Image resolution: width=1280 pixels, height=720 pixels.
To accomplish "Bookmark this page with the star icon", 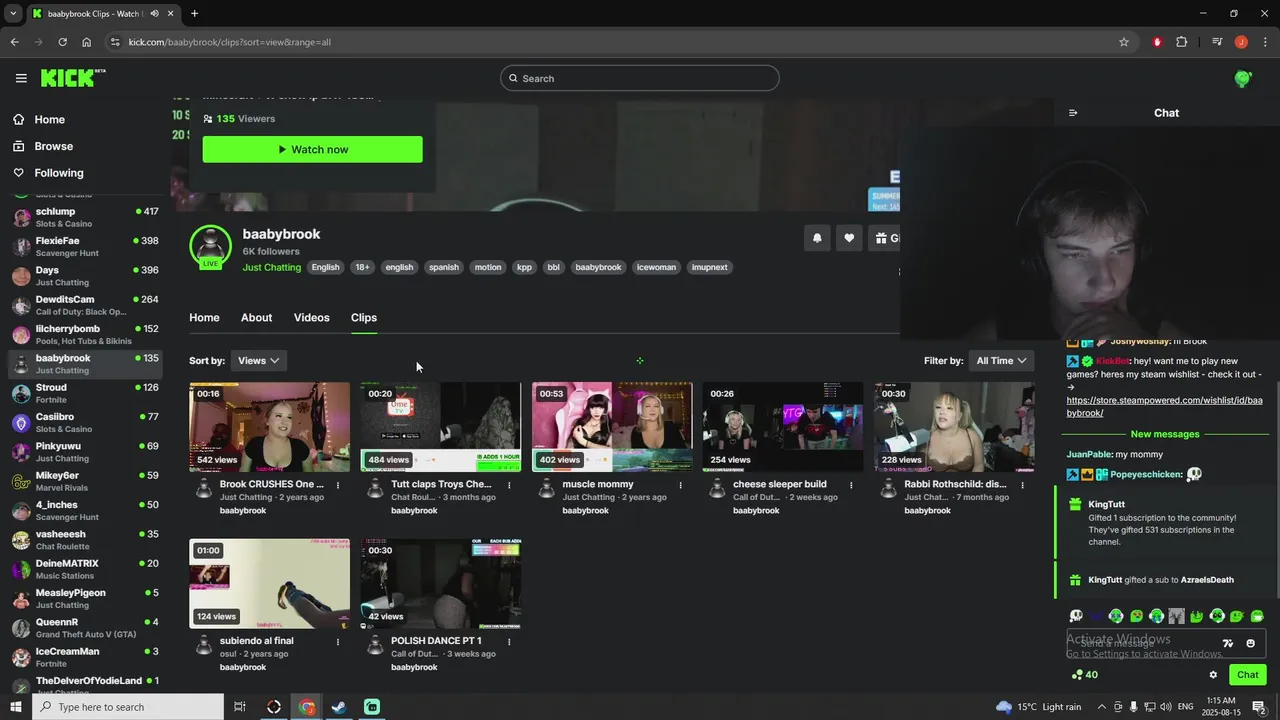I will point(1124,42).
